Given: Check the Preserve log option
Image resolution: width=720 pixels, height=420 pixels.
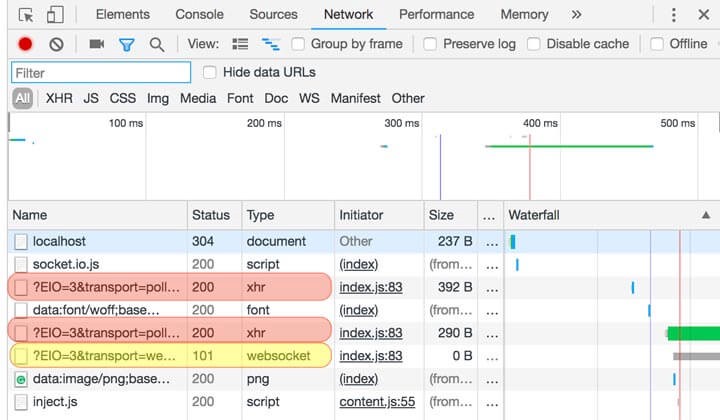Looking at the screenshot, I should [430, 44].
